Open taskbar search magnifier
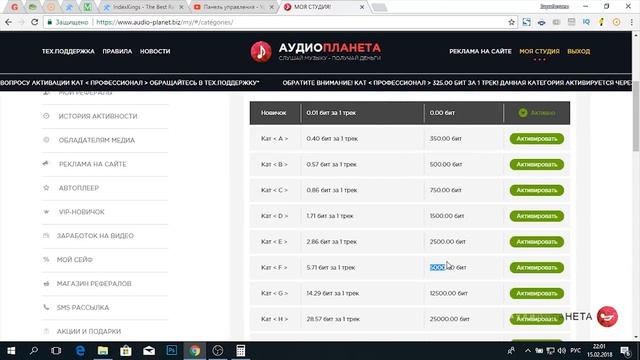The width and height of the screenshot is (640, 360). click(x=34, y=351)
